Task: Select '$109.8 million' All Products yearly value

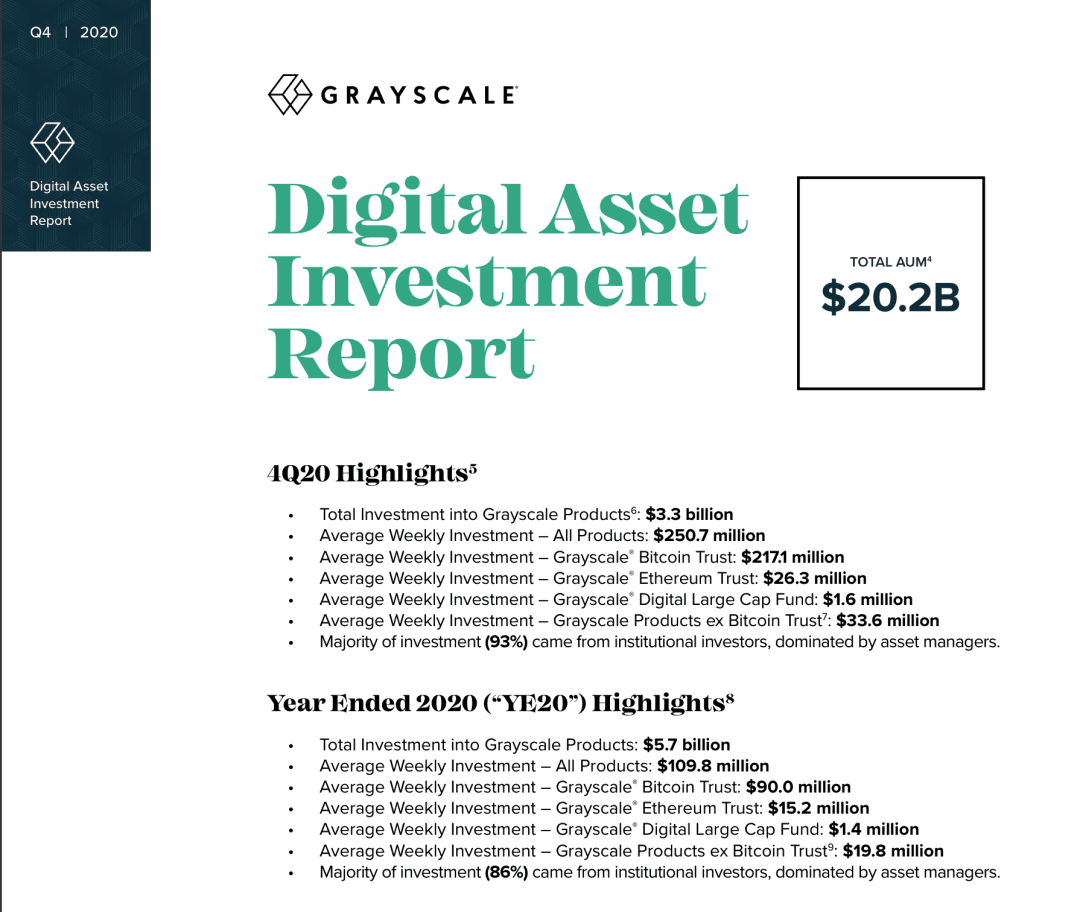Action: (714, 767)
